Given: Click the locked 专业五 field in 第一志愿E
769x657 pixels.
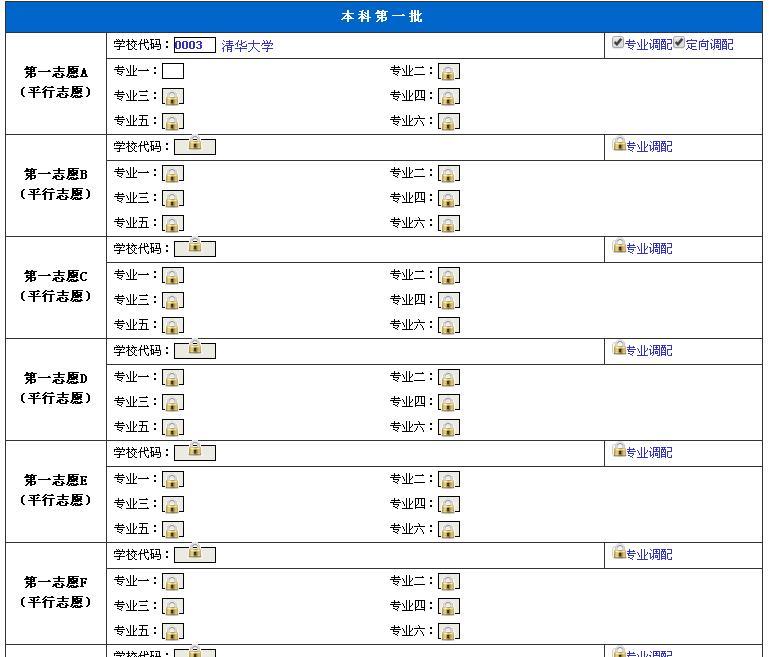Looking at the screenshot, I should tap(173, 530).
